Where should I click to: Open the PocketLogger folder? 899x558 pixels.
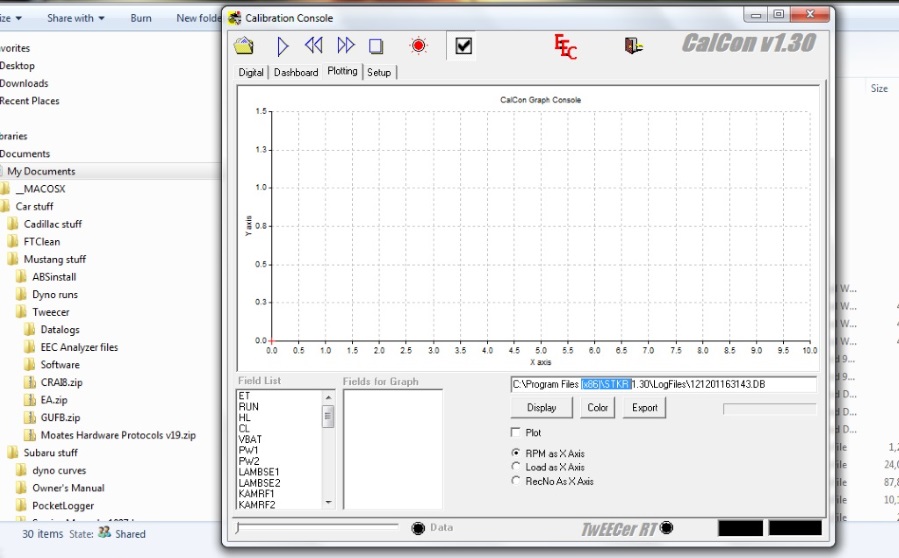(x=63, y=506)
